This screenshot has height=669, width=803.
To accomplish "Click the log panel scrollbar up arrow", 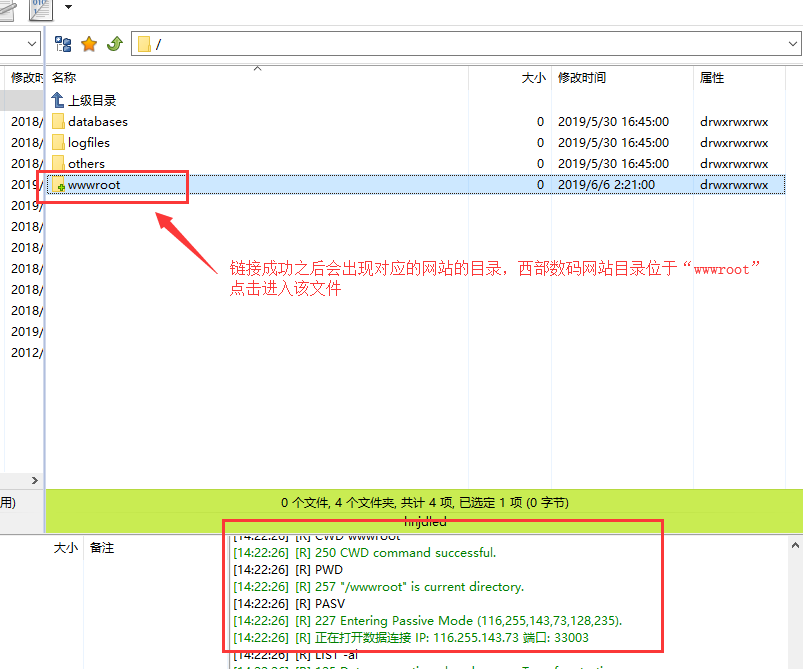I will pyautogui.click(x=794, y=545).
